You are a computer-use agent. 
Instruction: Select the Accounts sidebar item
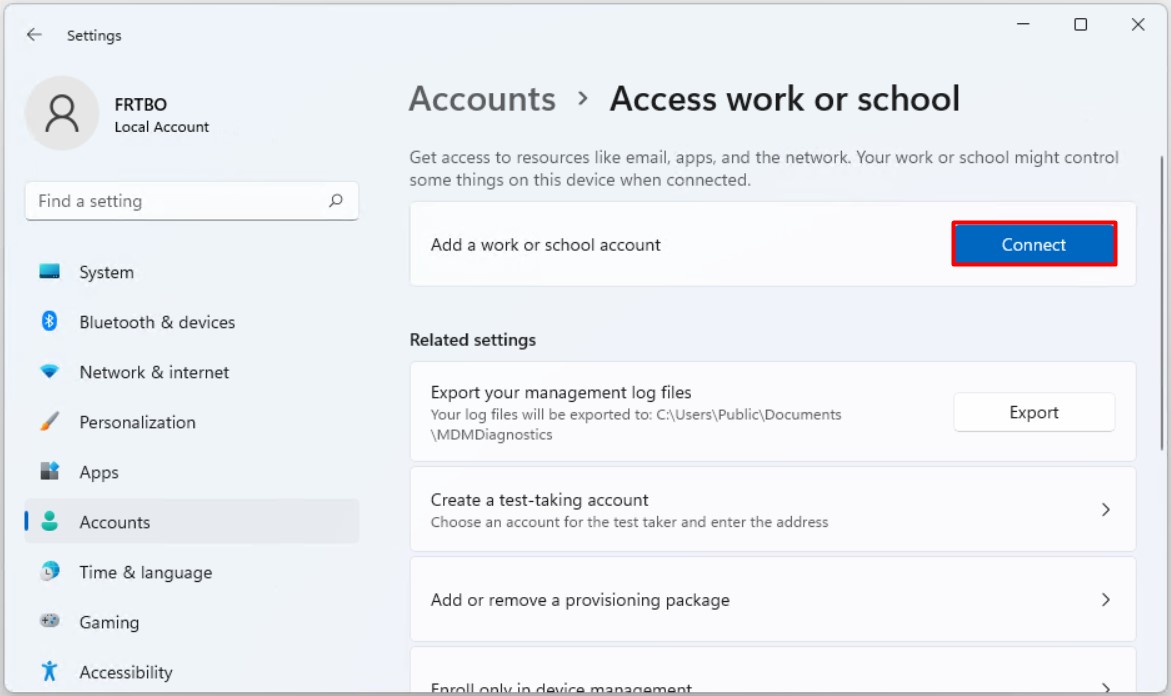point(192,522)
